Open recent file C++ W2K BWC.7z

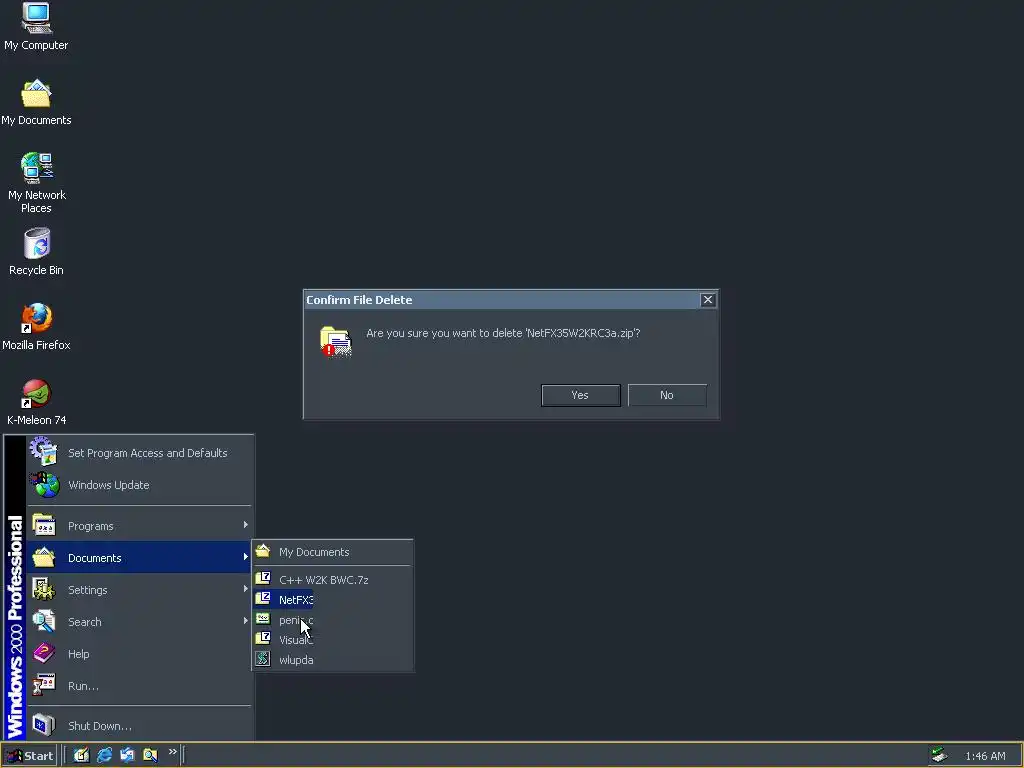click(x=332, y=579)
